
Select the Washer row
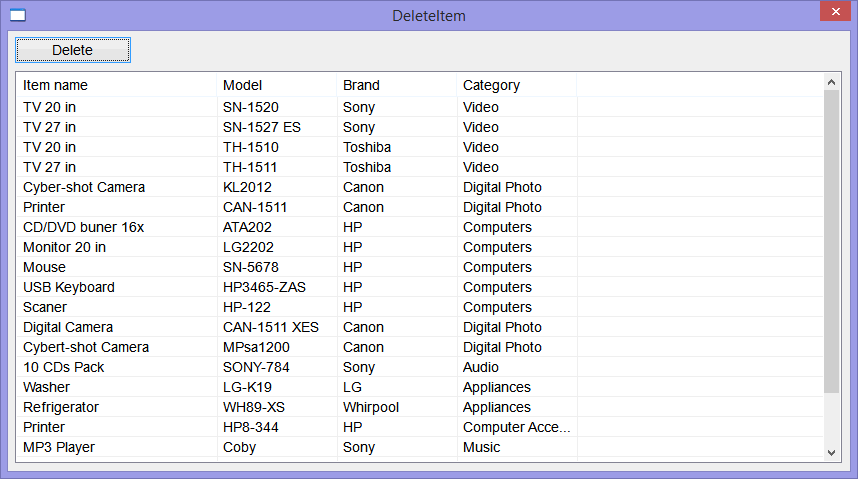click(420, 387)
